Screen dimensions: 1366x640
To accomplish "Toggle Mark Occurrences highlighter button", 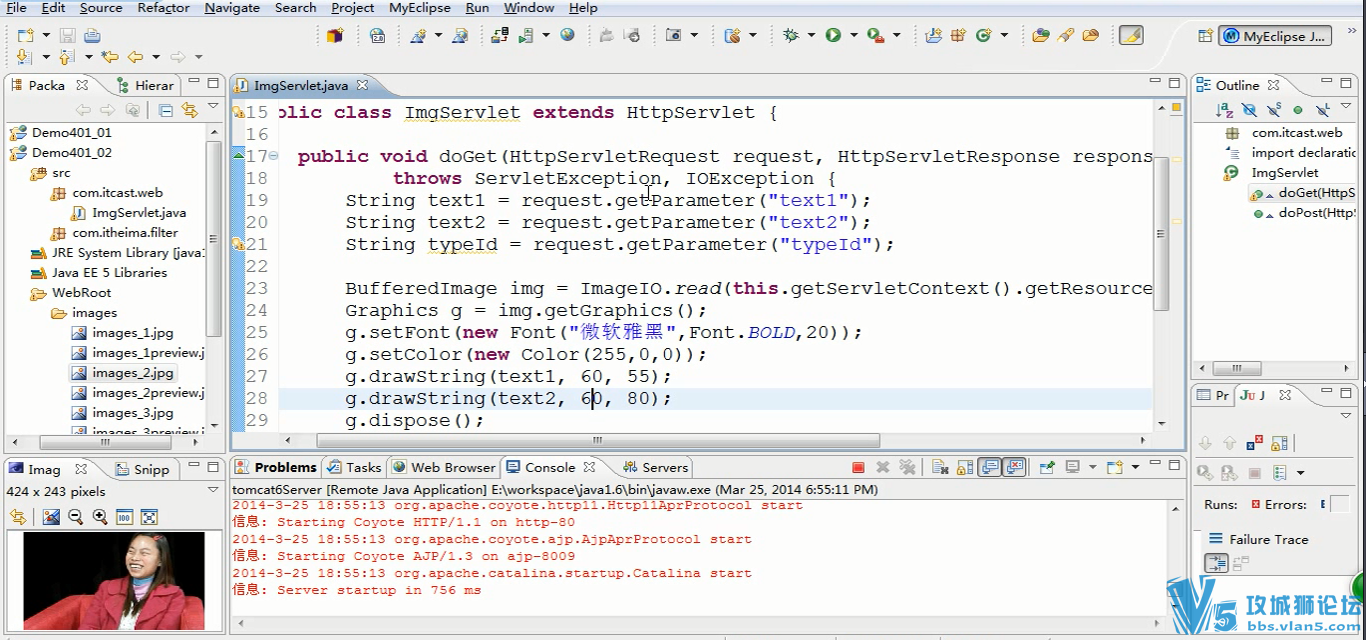I will [1130, 36].
